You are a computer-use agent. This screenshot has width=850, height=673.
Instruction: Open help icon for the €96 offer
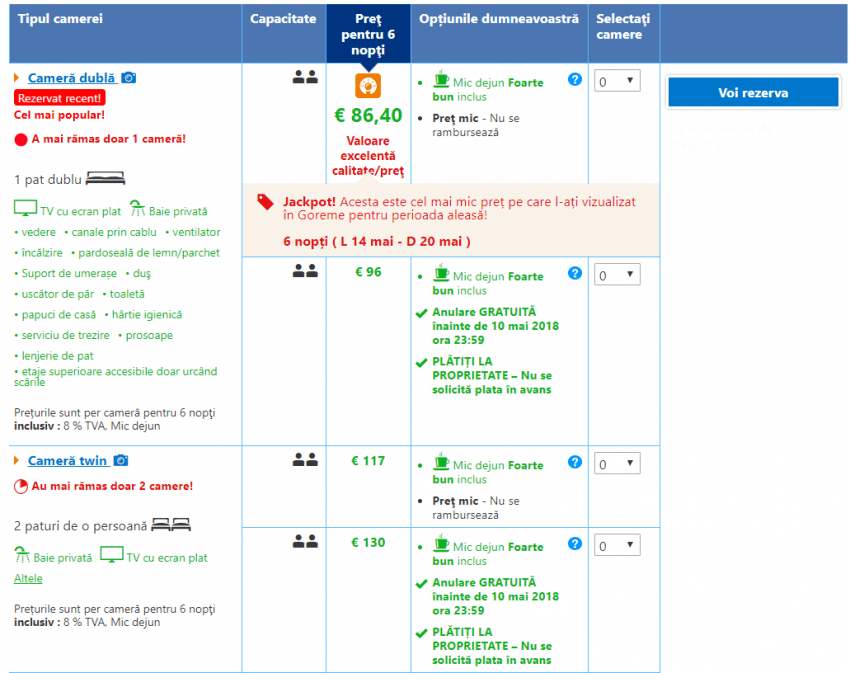pyautogui.click(x=574, y=273)
